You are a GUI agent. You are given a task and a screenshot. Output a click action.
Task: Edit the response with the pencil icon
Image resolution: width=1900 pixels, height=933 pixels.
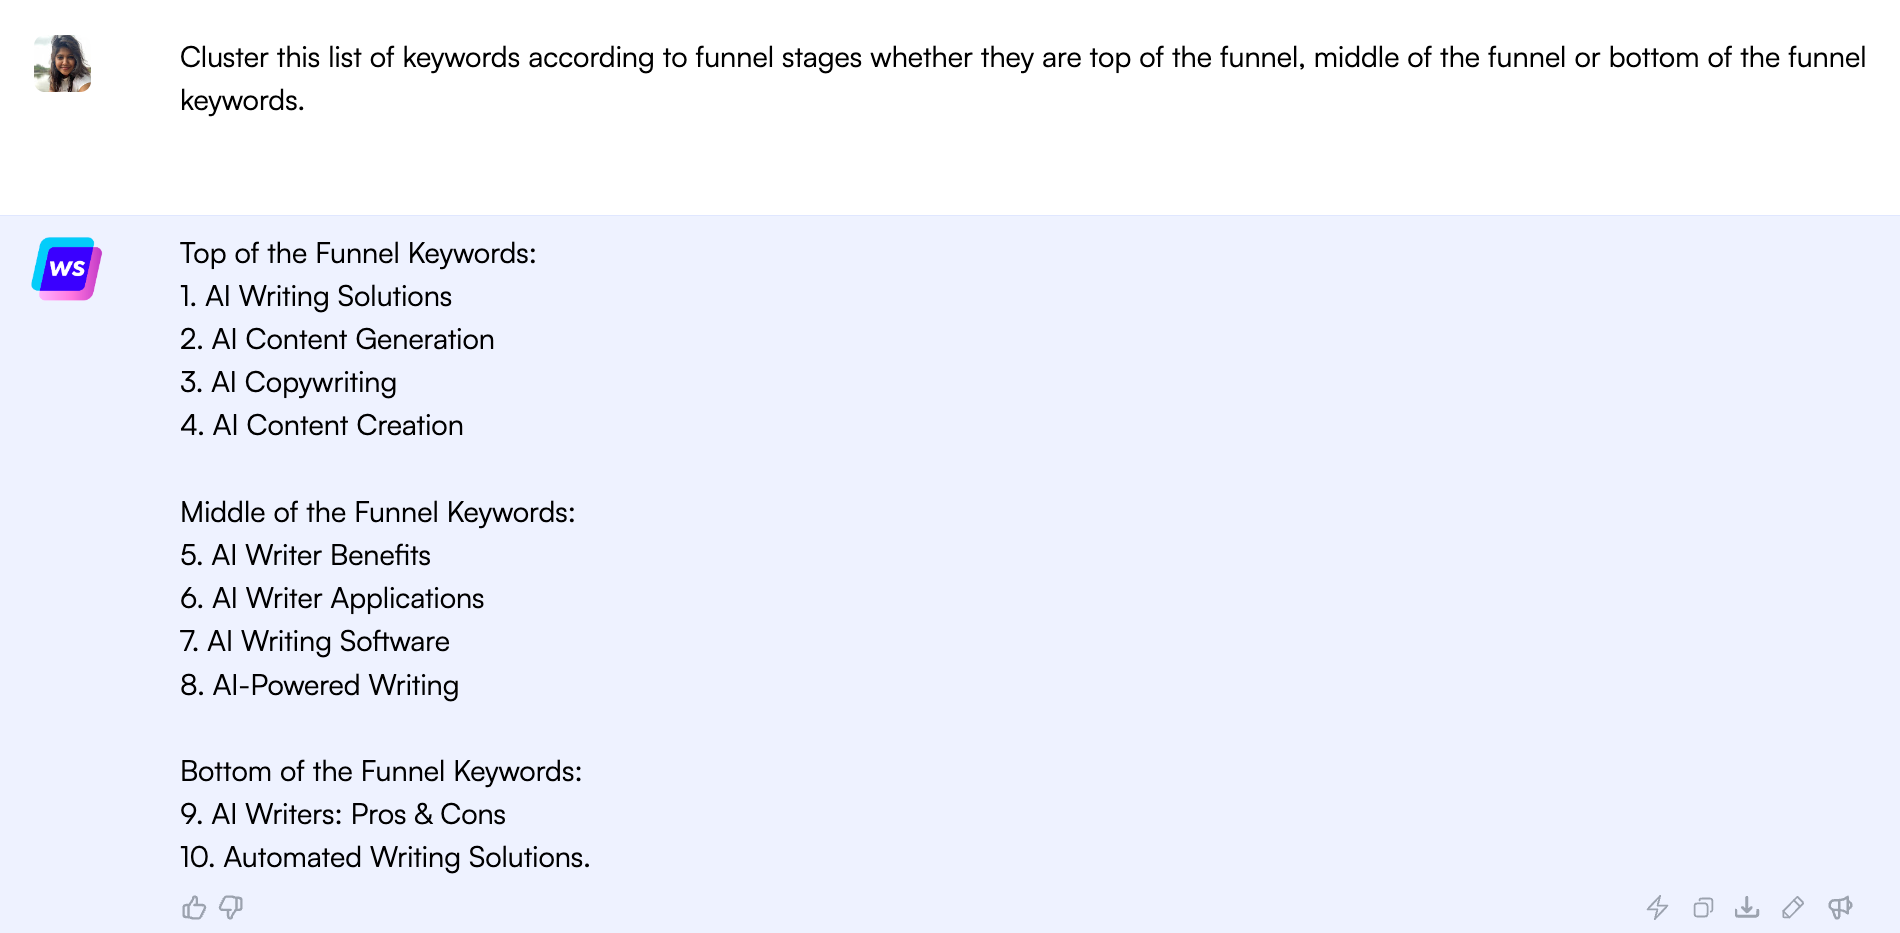[x=1792, y=908]
